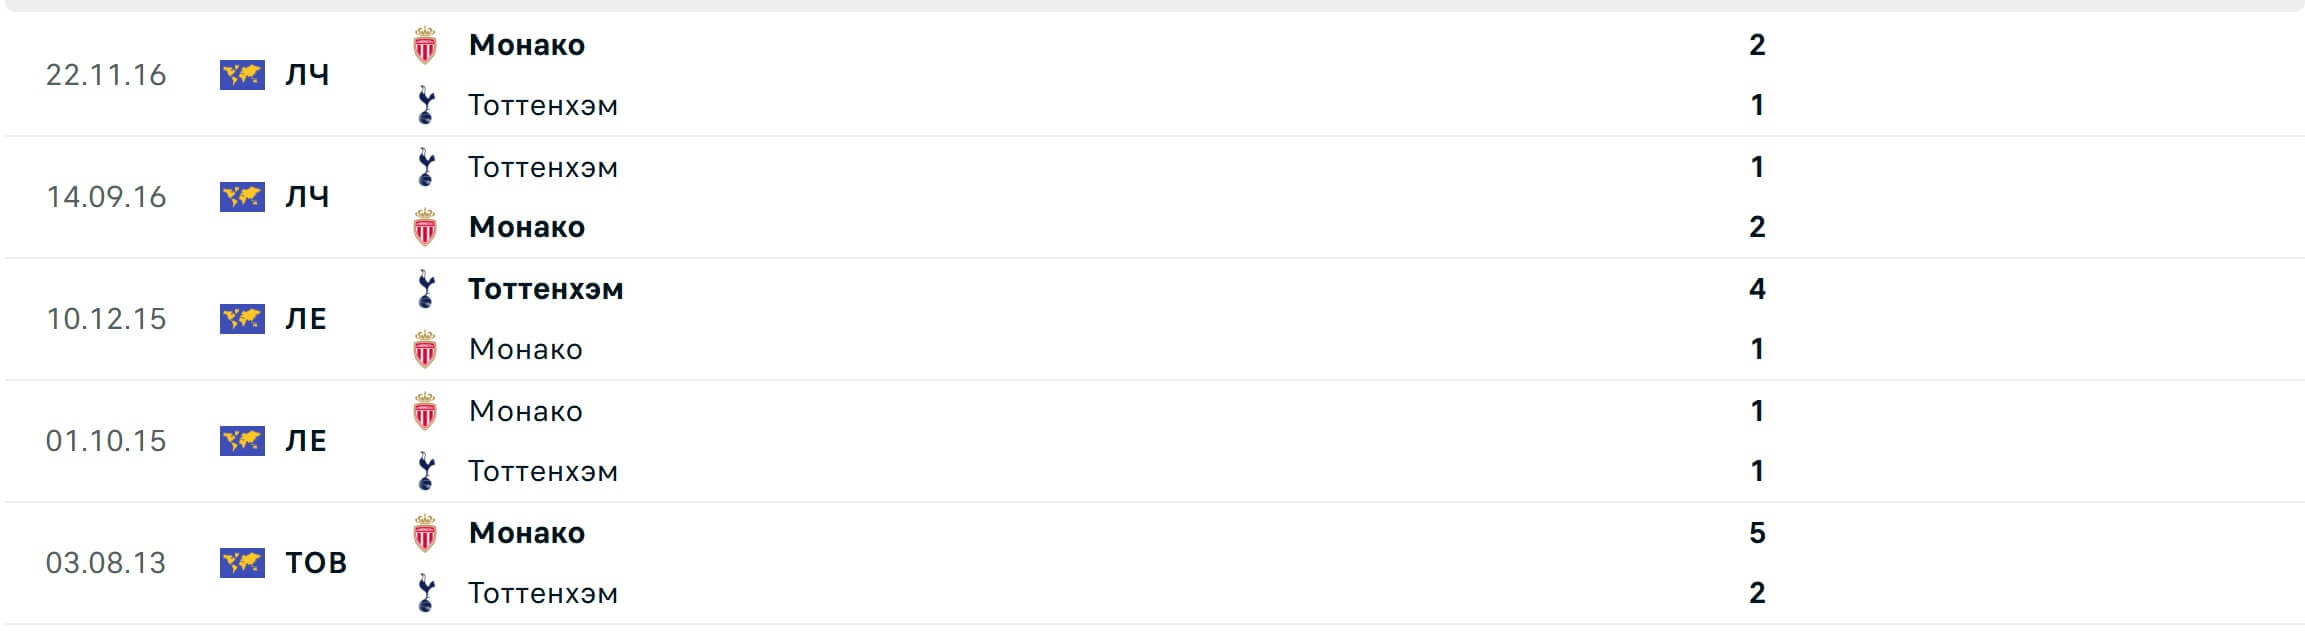Click Tottenham crest in 22.11.16 match
2305x631 pixels.
(426, 105)
